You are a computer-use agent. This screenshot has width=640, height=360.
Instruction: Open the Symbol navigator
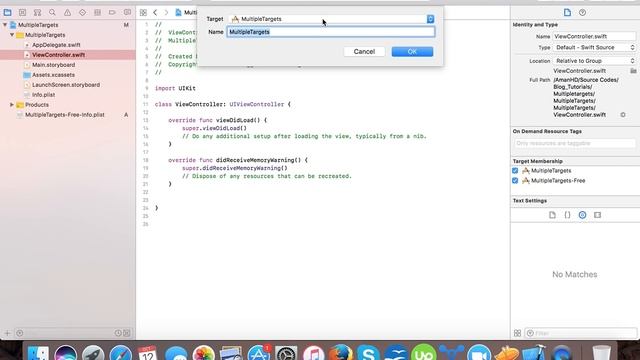[x=37, y=13]
